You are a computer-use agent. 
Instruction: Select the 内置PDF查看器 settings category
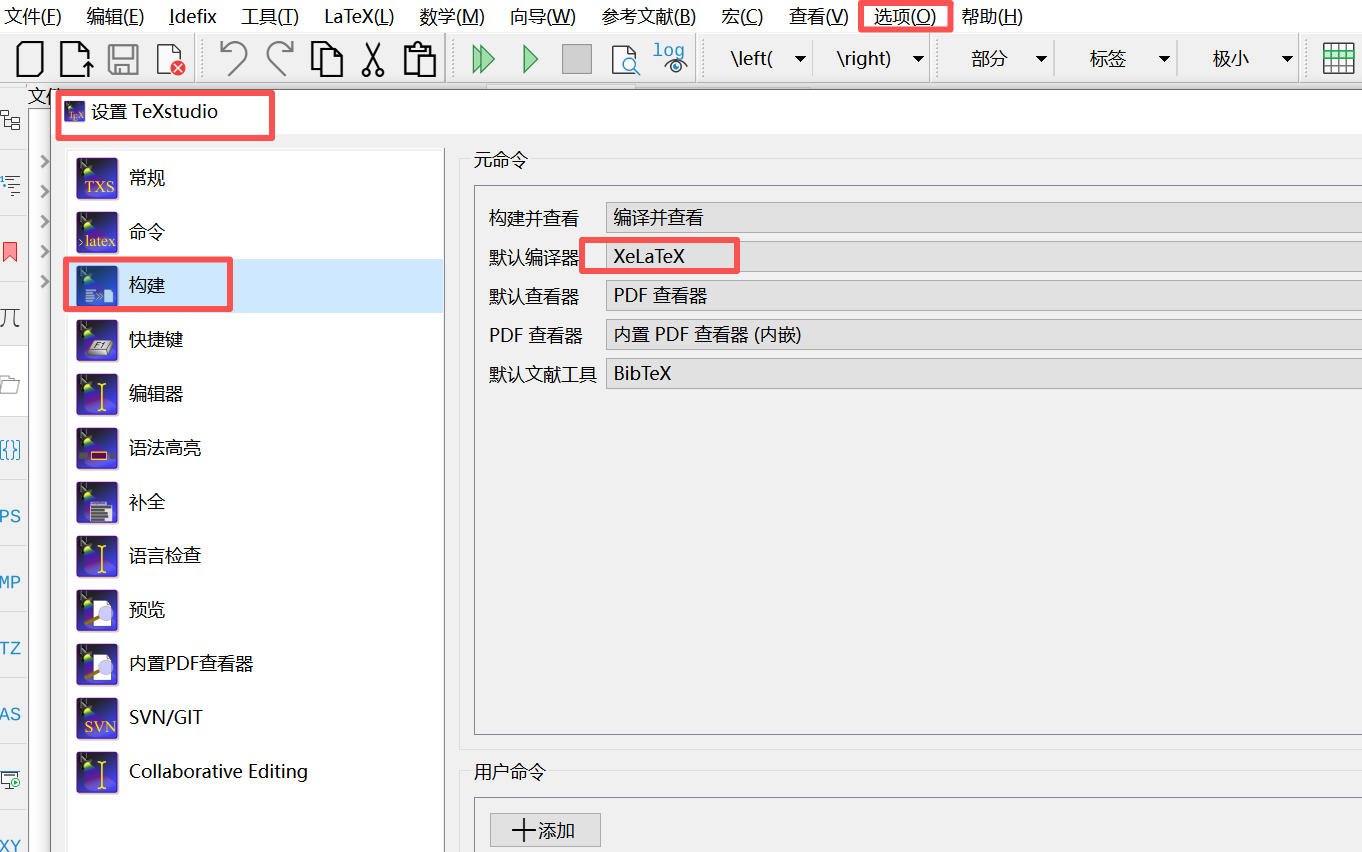[255, 664]
